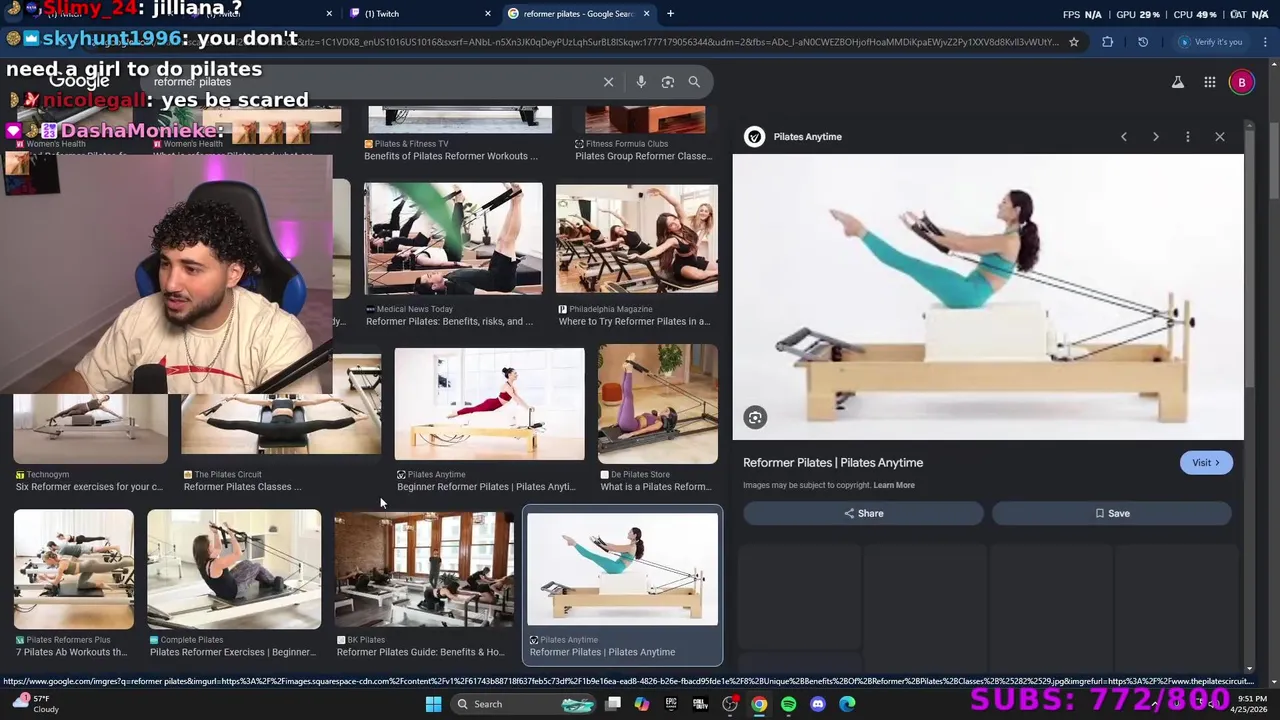1280x720 pixels.
Task: Open Beginner Reformer Pilates Anytime thumbnail
Action: click(x=489, y=404)
